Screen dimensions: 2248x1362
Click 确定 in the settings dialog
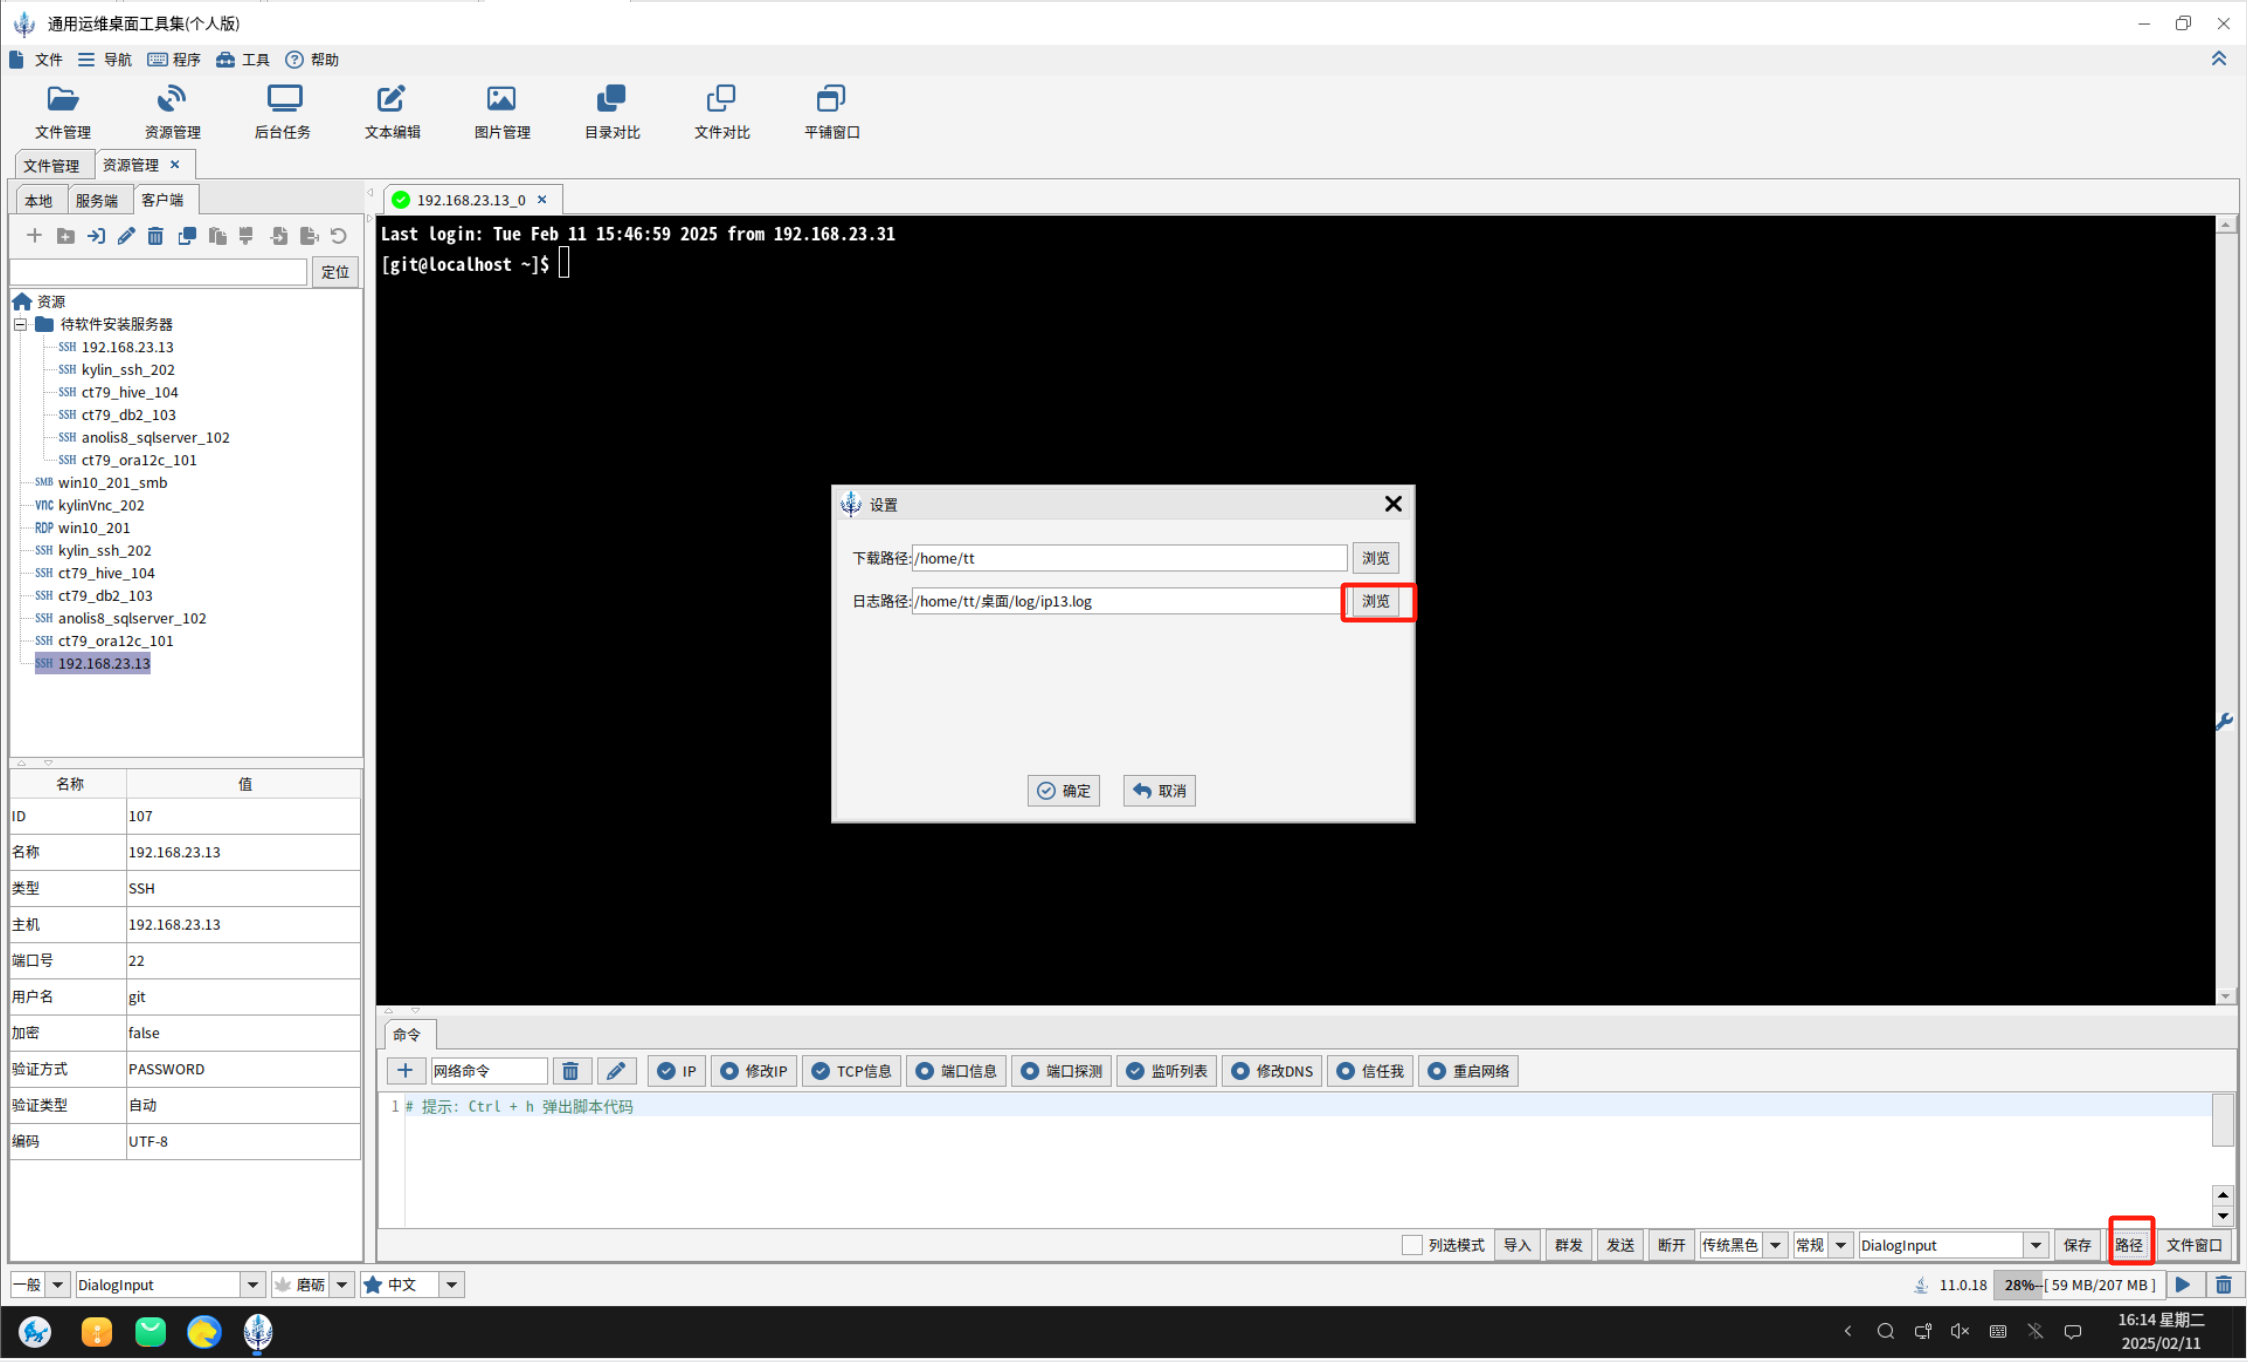[1063, 791]
